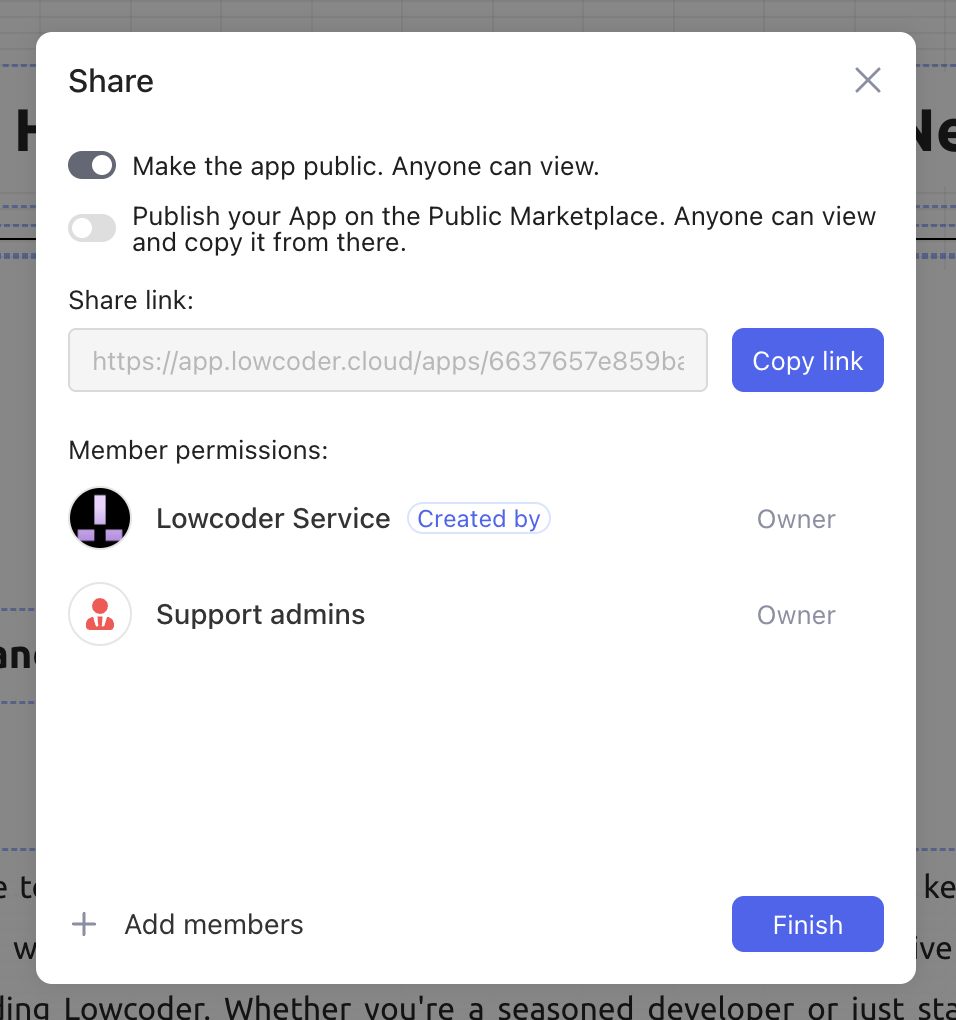This screenshot has height=1020, width=956.
Task: Click the Support admins group icon
Action: 100,614
